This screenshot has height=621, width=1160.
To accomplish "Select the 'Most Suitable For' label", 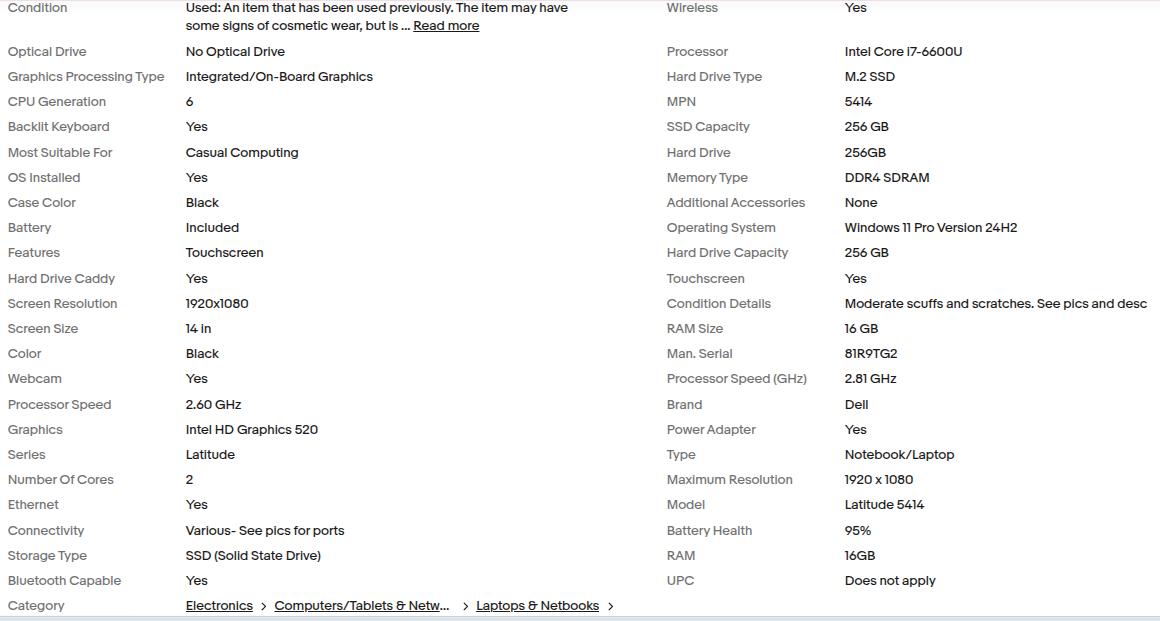I will [60, 152].
